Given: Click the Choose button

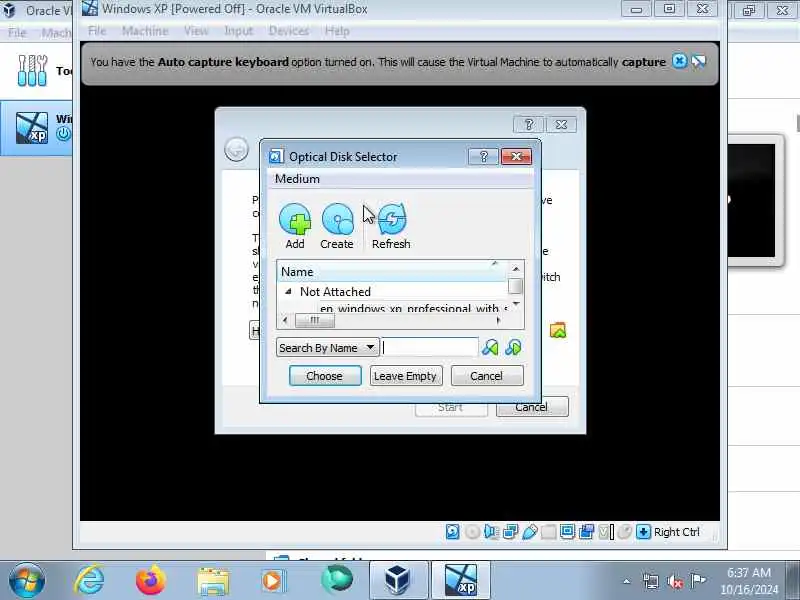Looking at the screenshot, I should tap(325, 376).
